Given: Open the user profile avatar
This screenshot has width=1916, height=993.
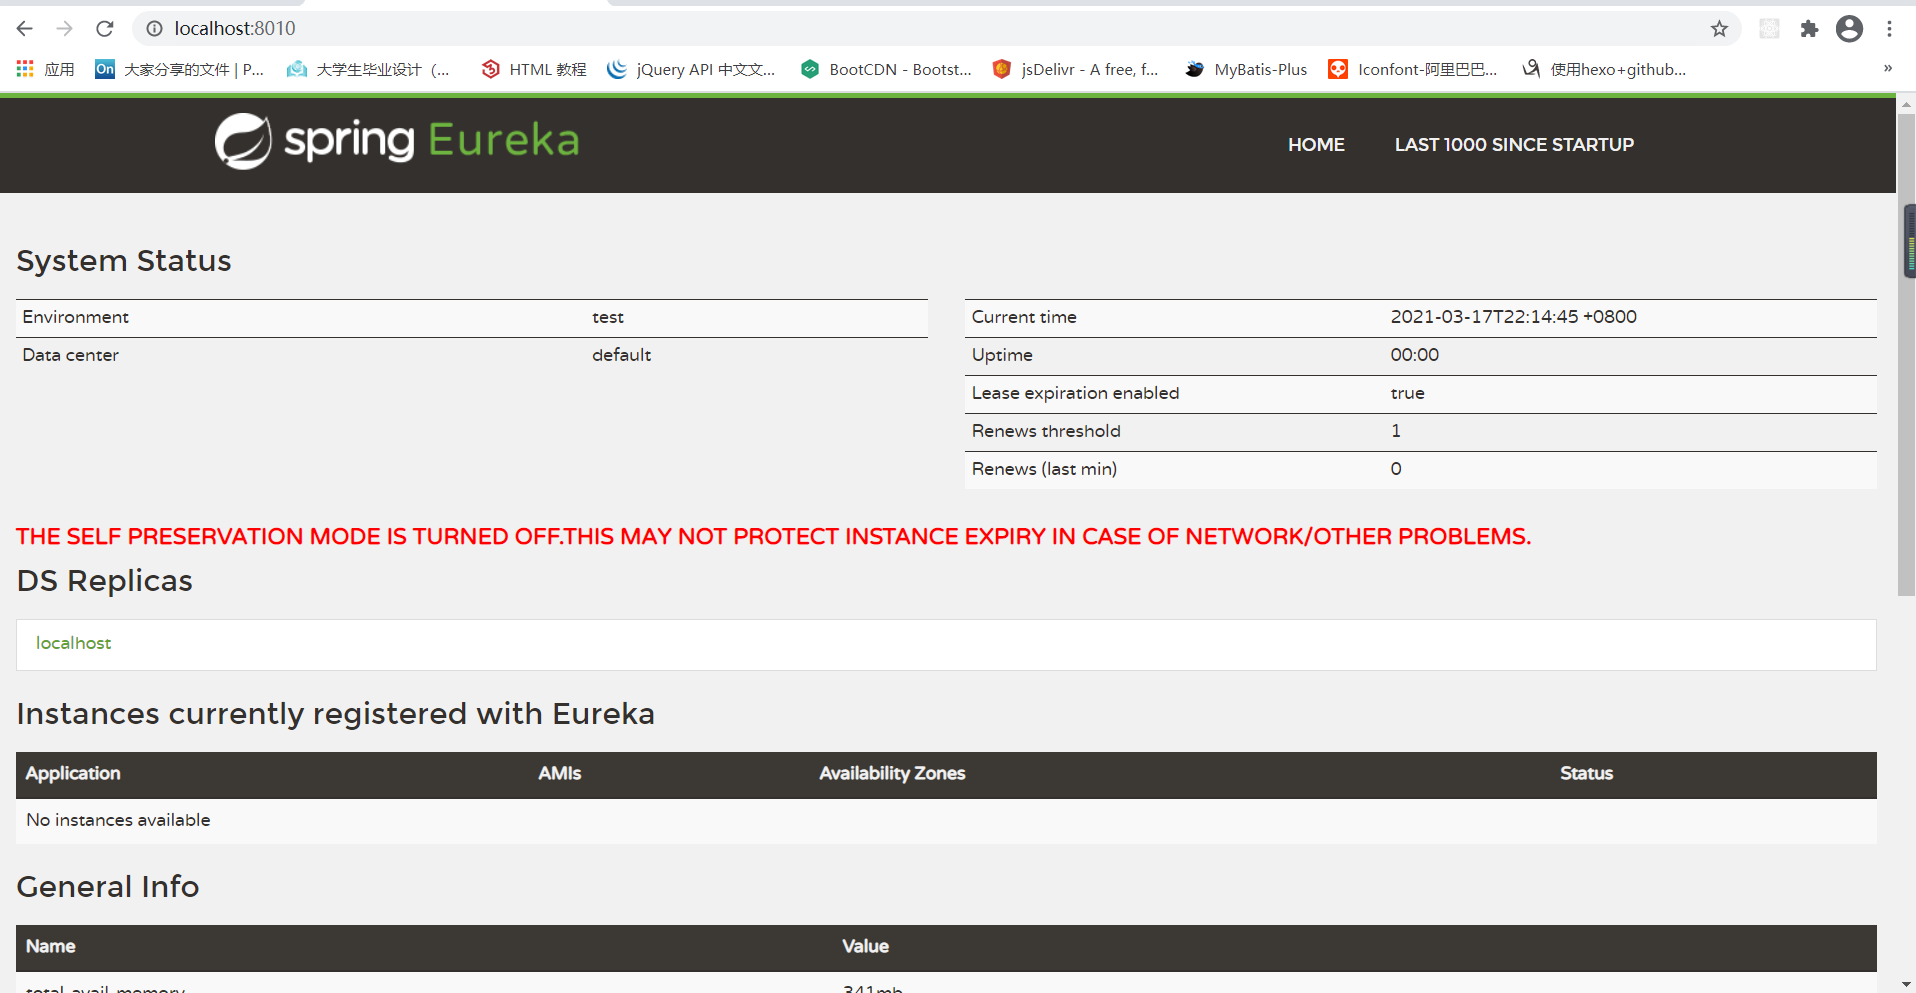Looking at the screenshot, I should [1849, 29].
